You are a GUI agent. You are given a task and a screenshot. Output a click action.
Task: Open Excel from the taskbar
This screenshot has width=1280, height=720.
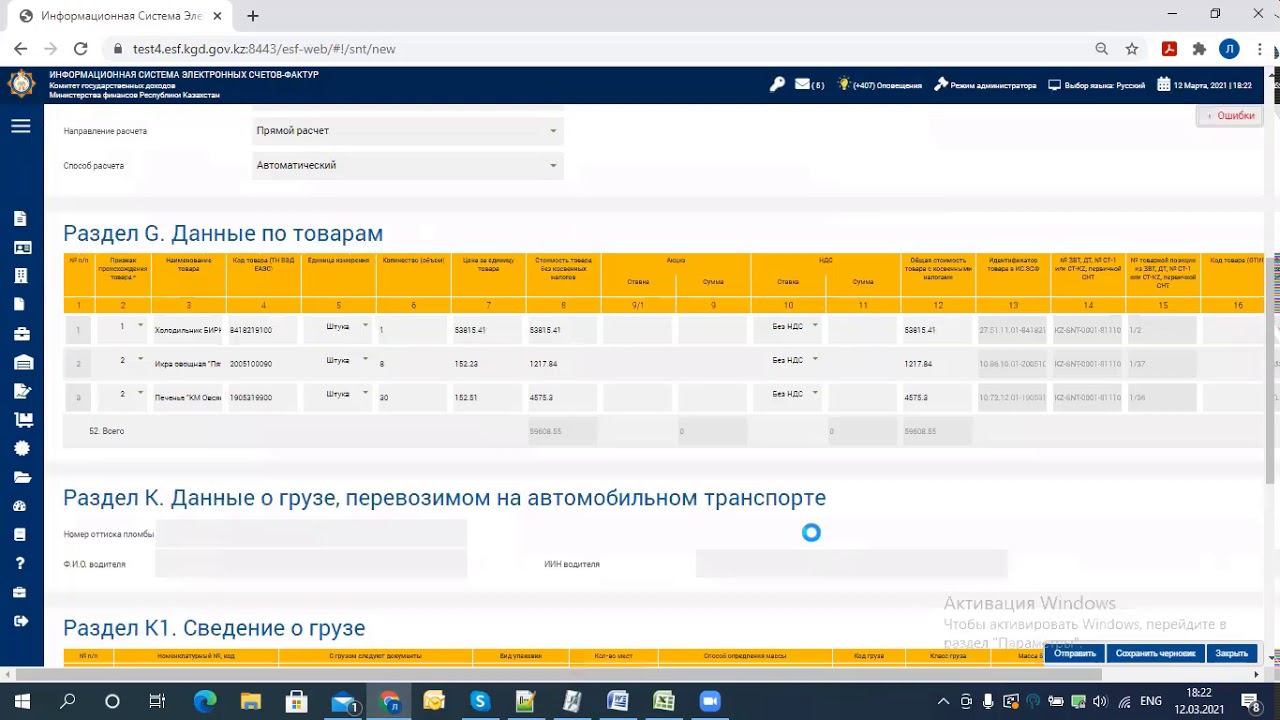(x=664, y=701)
